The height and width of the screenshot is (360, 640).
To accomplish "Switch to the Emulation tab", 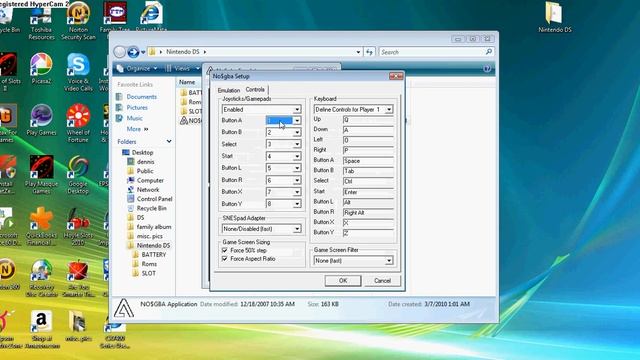I will pos(229,90).
